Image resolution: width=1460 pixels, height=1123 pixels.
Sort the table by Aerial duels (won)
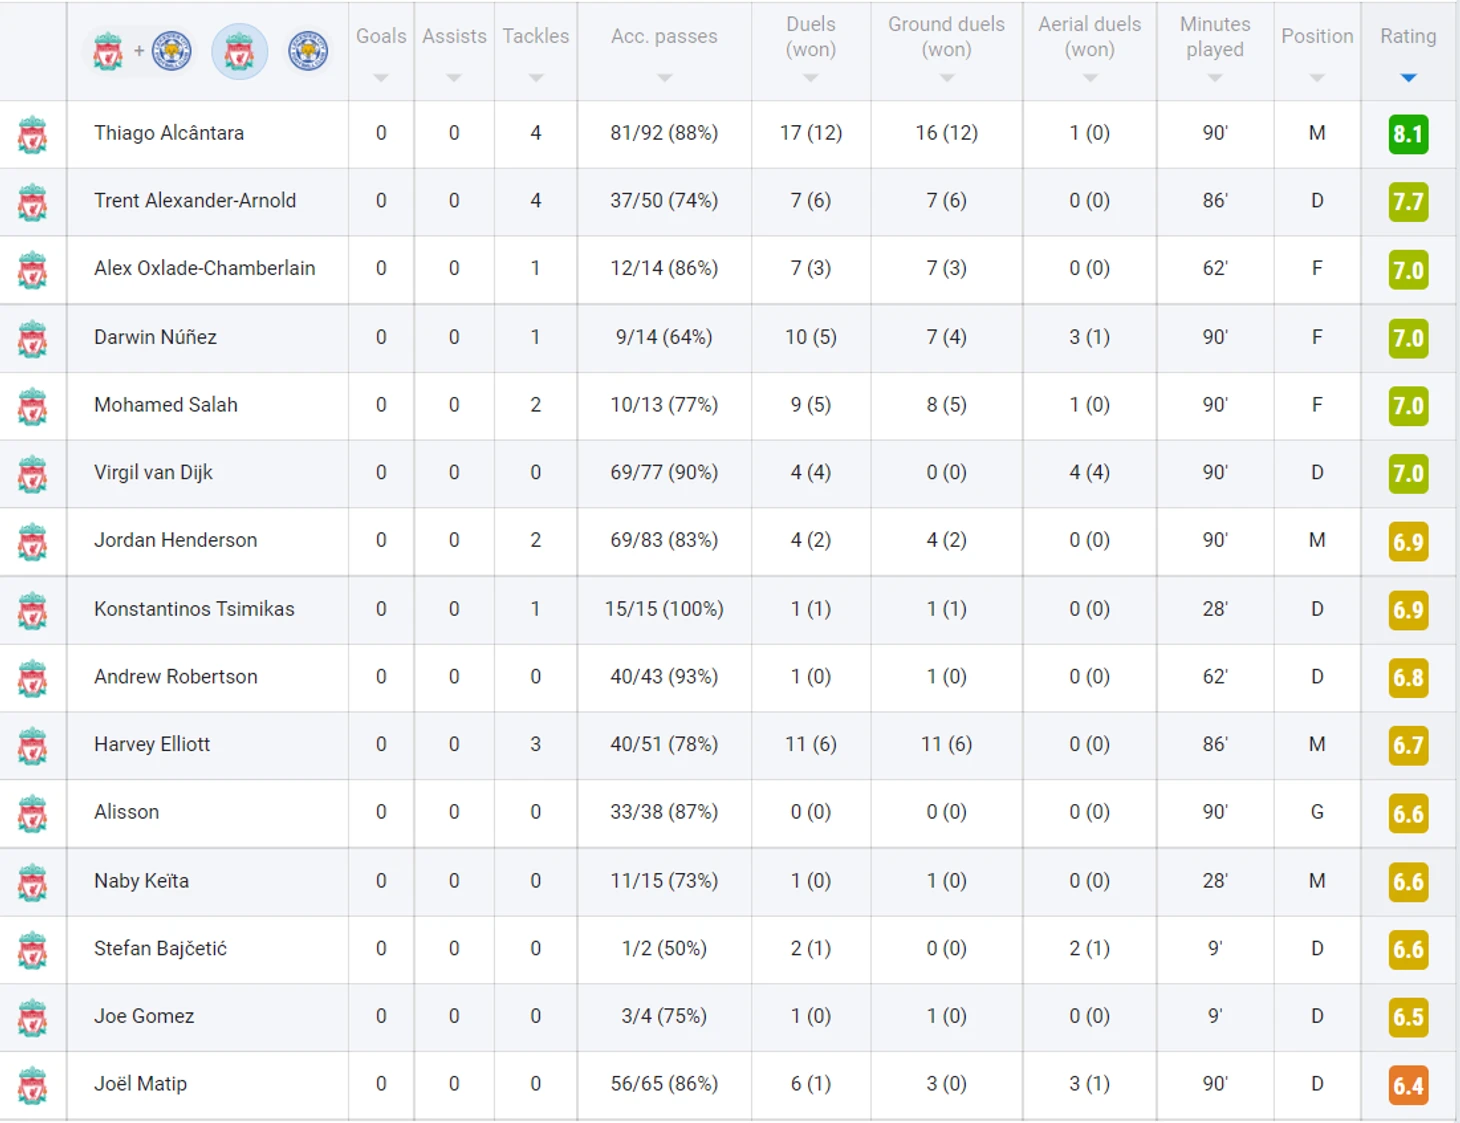tap(1090, 50)
